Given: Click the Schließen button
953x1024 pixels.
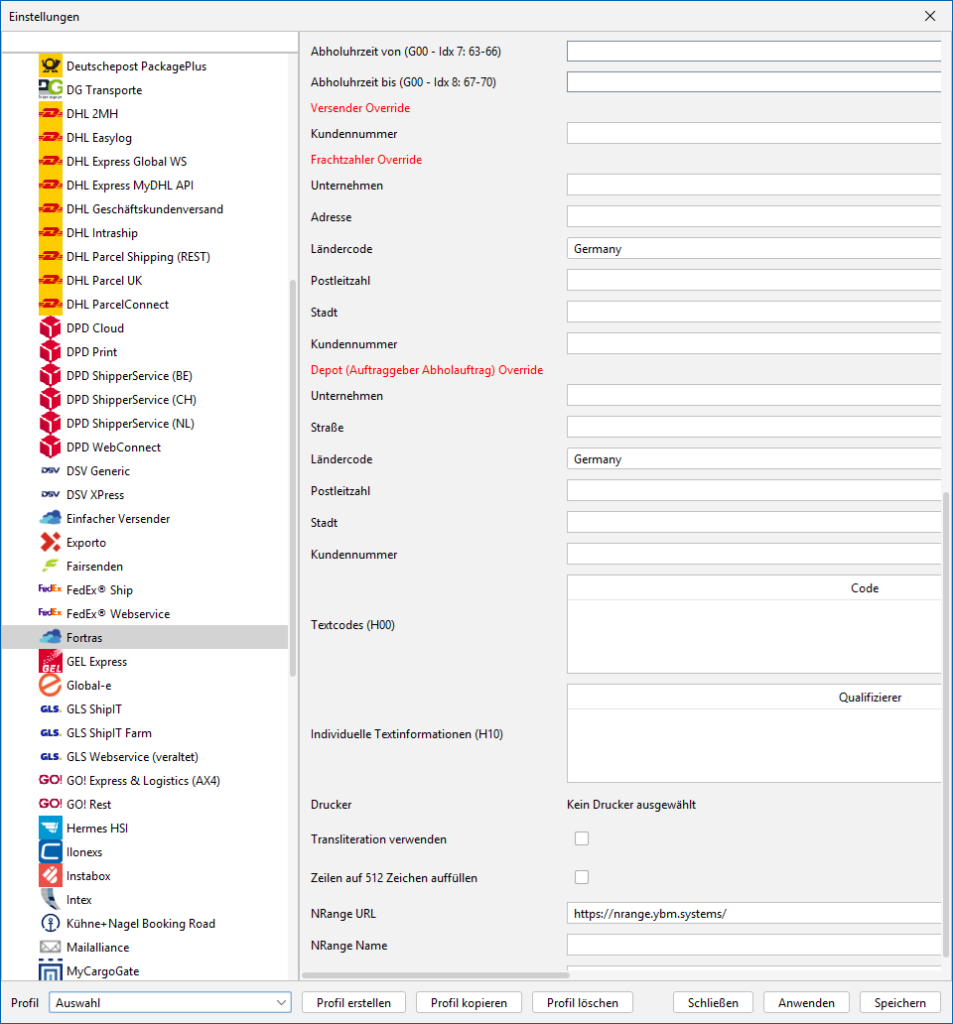Looking at the screenshot, I should click(713, 1002).
